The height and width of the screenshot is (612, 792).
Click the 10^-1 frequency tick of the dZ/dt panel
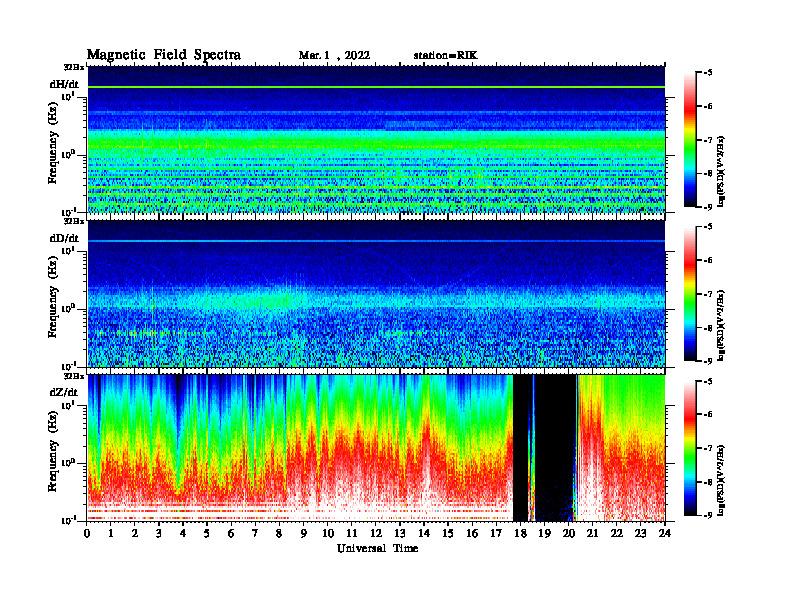click(x=67, y=520)
